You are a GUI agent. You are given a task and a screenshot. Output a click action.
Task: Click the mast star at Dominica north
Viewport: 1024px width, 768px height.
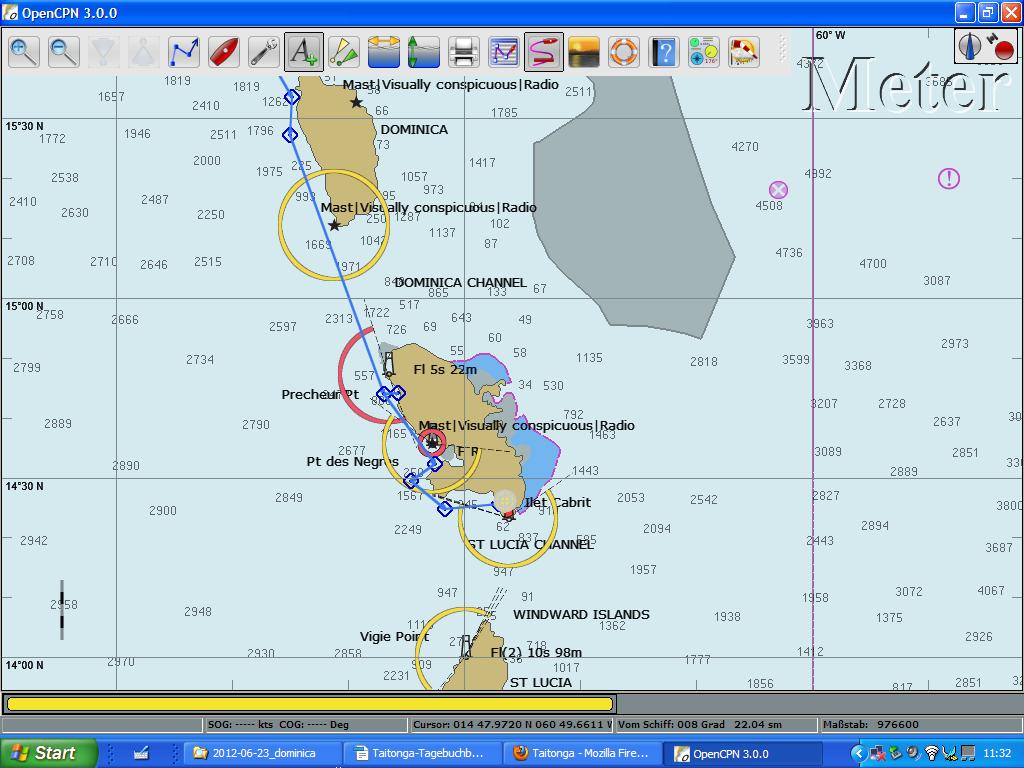356,102
